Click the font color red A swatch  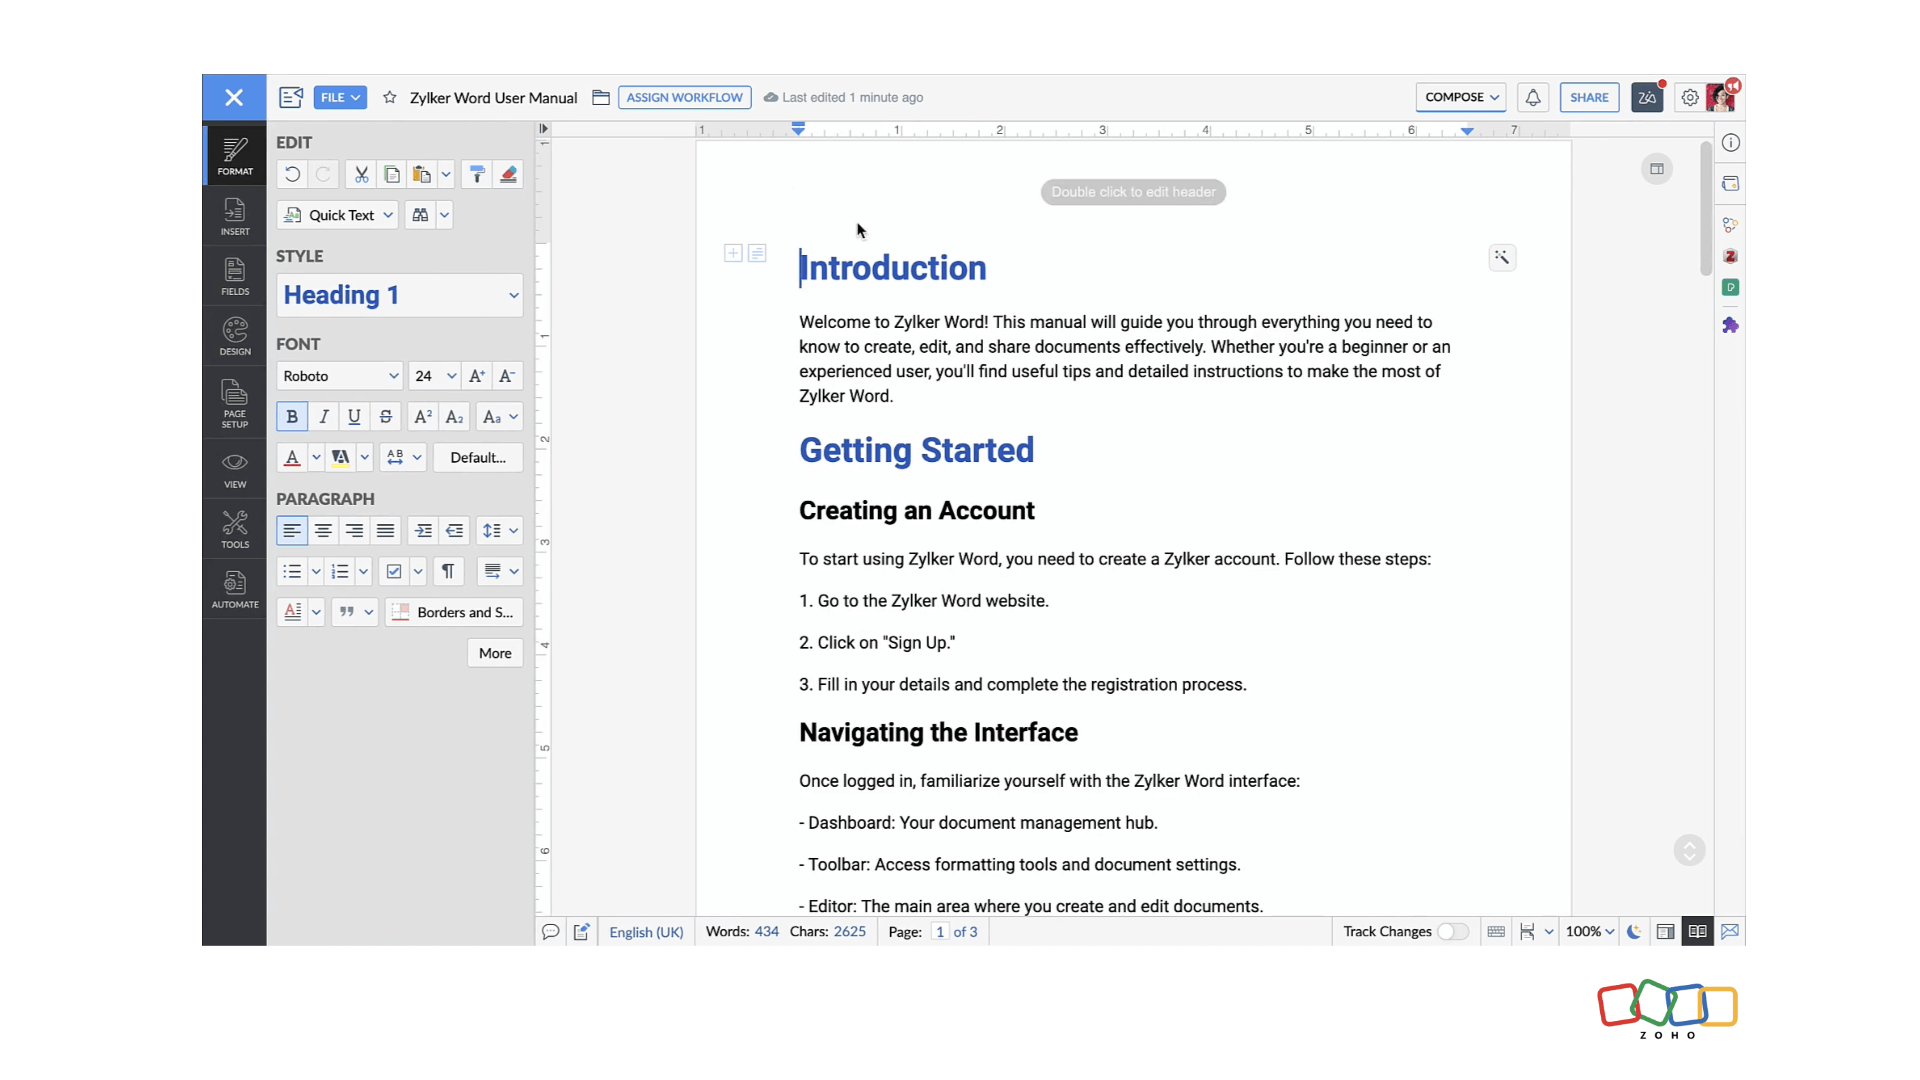tap(292, 458)
